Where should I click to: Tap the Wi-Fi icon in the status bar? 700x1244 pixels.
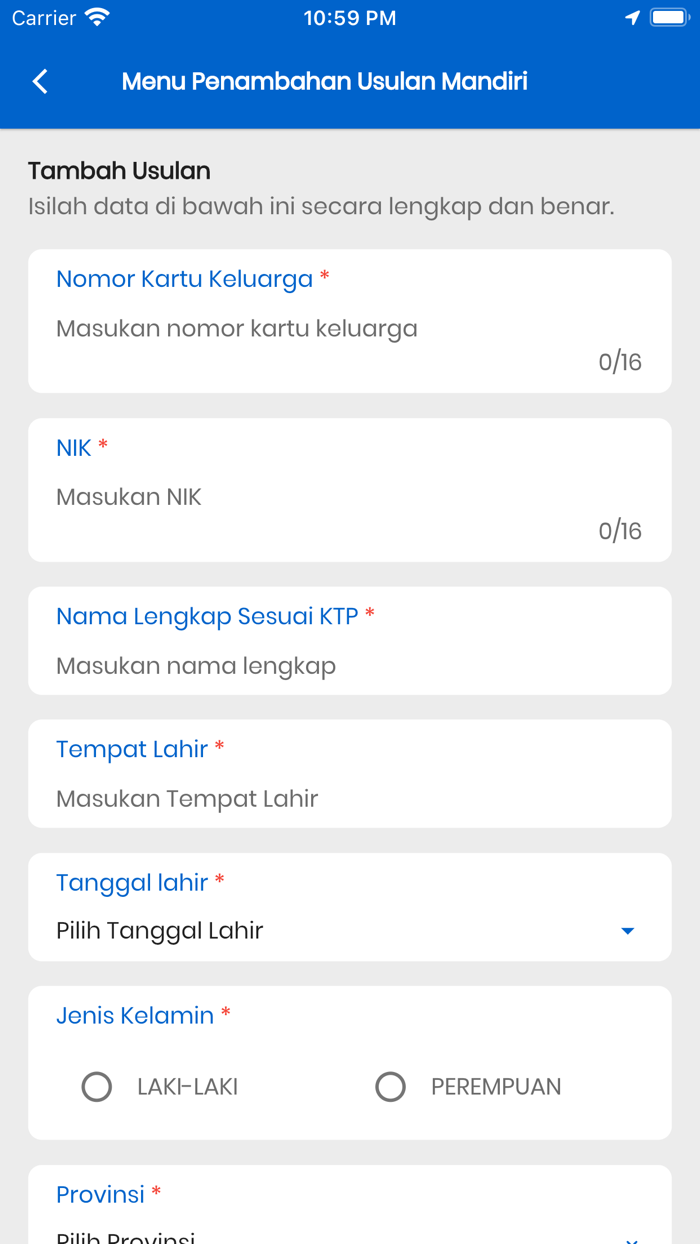pyautogui.click(x=95, y=16)
